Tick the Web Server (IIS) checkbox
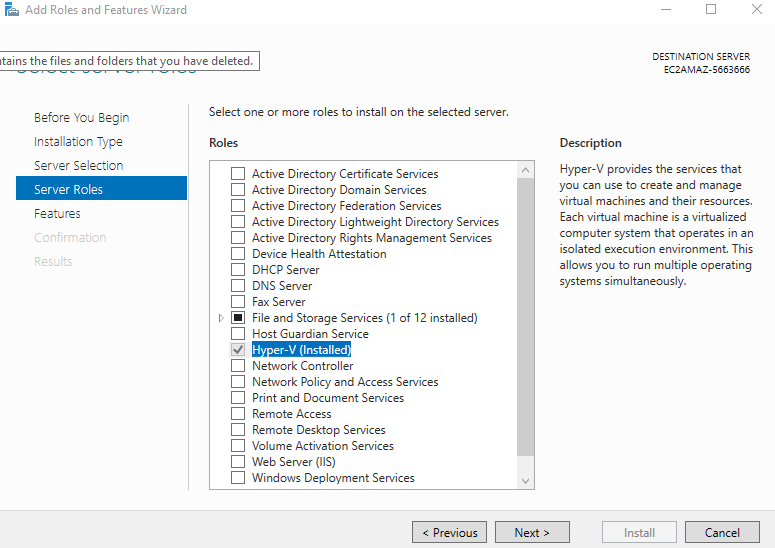 click(238, 462)
